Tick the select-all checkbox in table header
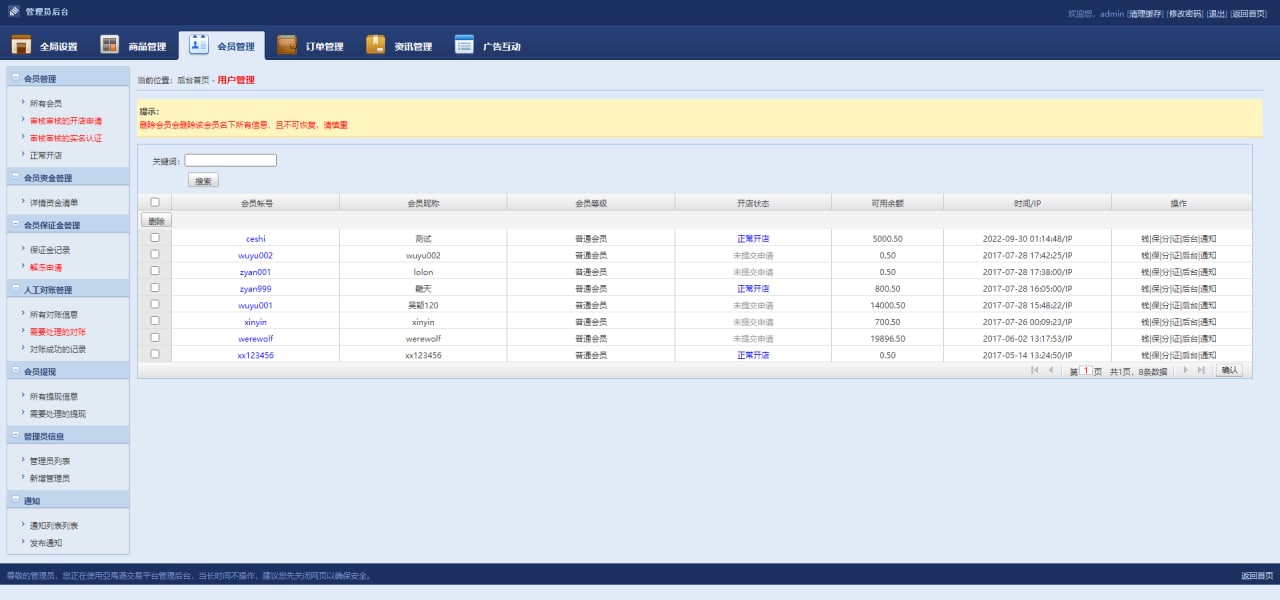This screenshot has width=1280, height=600. [x=155, y=202]
